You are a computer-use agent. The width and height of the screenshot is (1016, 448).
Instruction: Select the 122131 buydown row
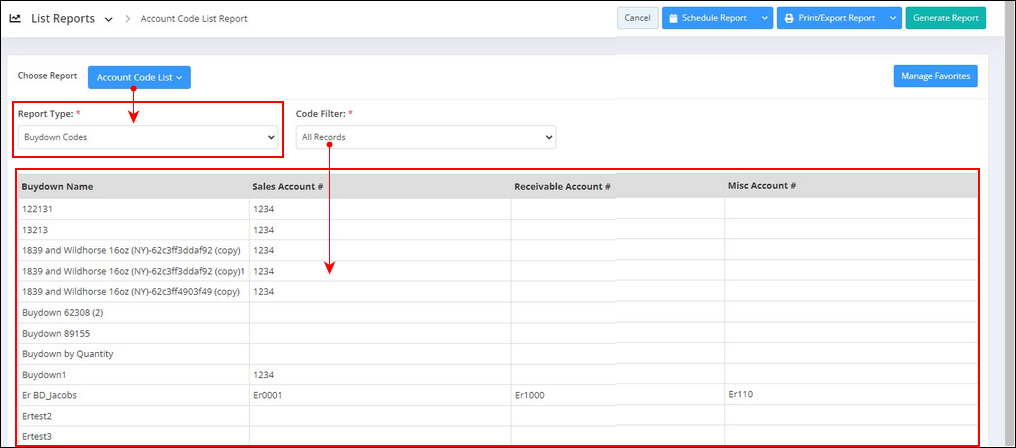click(498, 209)
